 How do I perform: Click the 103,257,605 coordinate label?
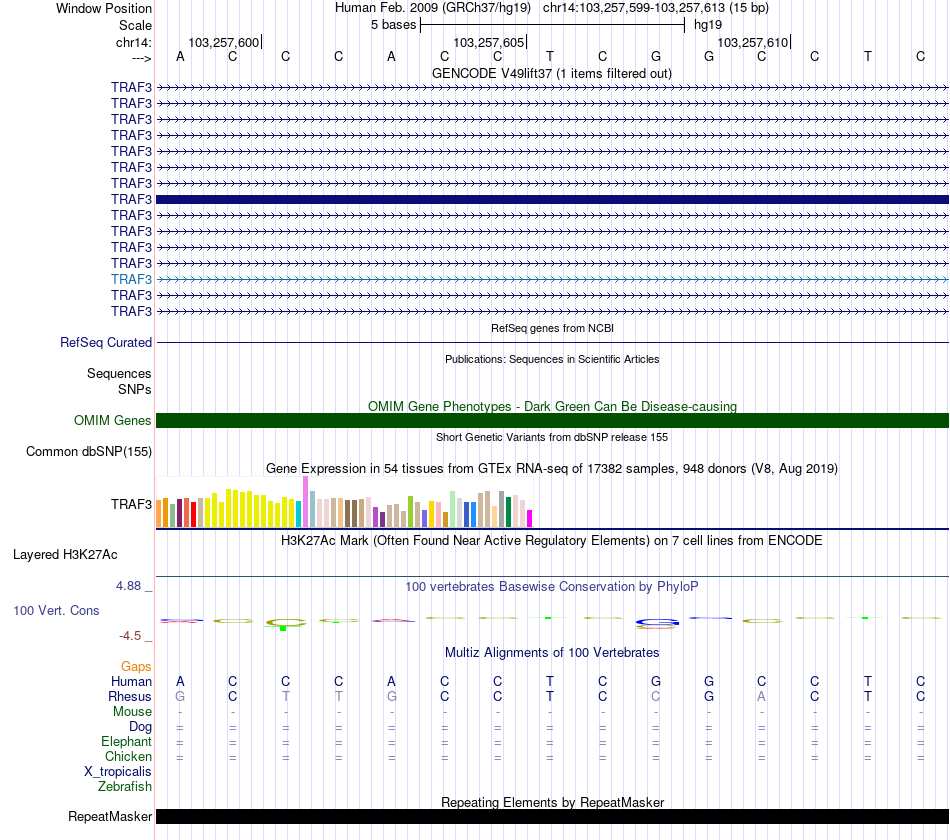tap(488, 42)
